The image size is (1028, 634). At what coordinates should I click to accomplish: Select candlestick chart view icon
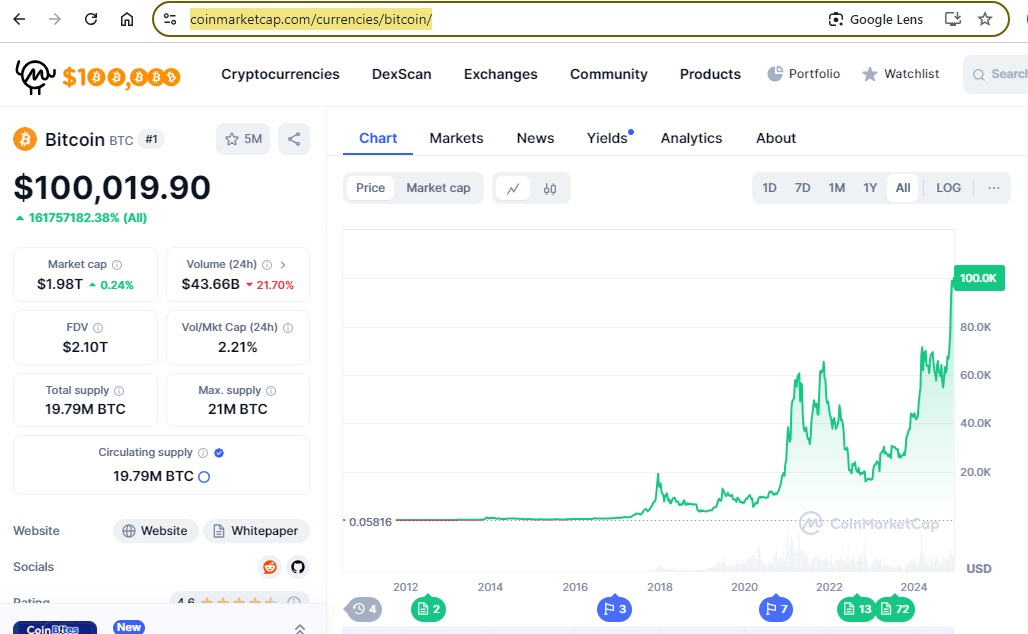point(549,188)
